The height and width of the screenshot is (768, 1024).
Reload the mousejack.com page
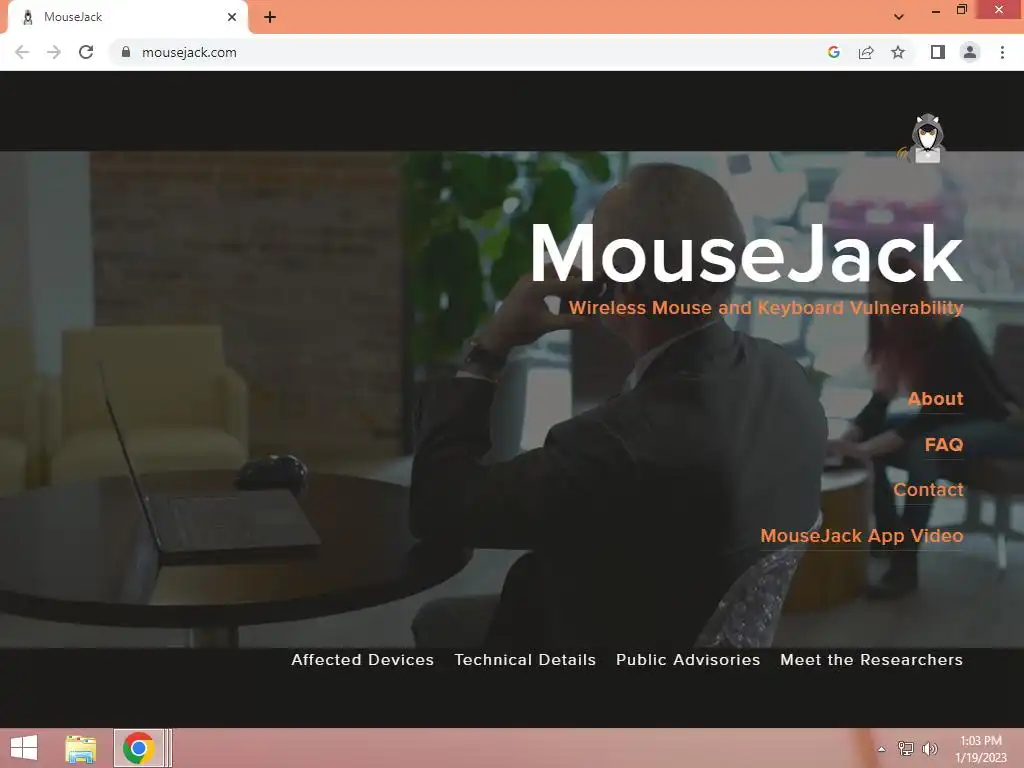pyautogui.click(x=86, y=52)
